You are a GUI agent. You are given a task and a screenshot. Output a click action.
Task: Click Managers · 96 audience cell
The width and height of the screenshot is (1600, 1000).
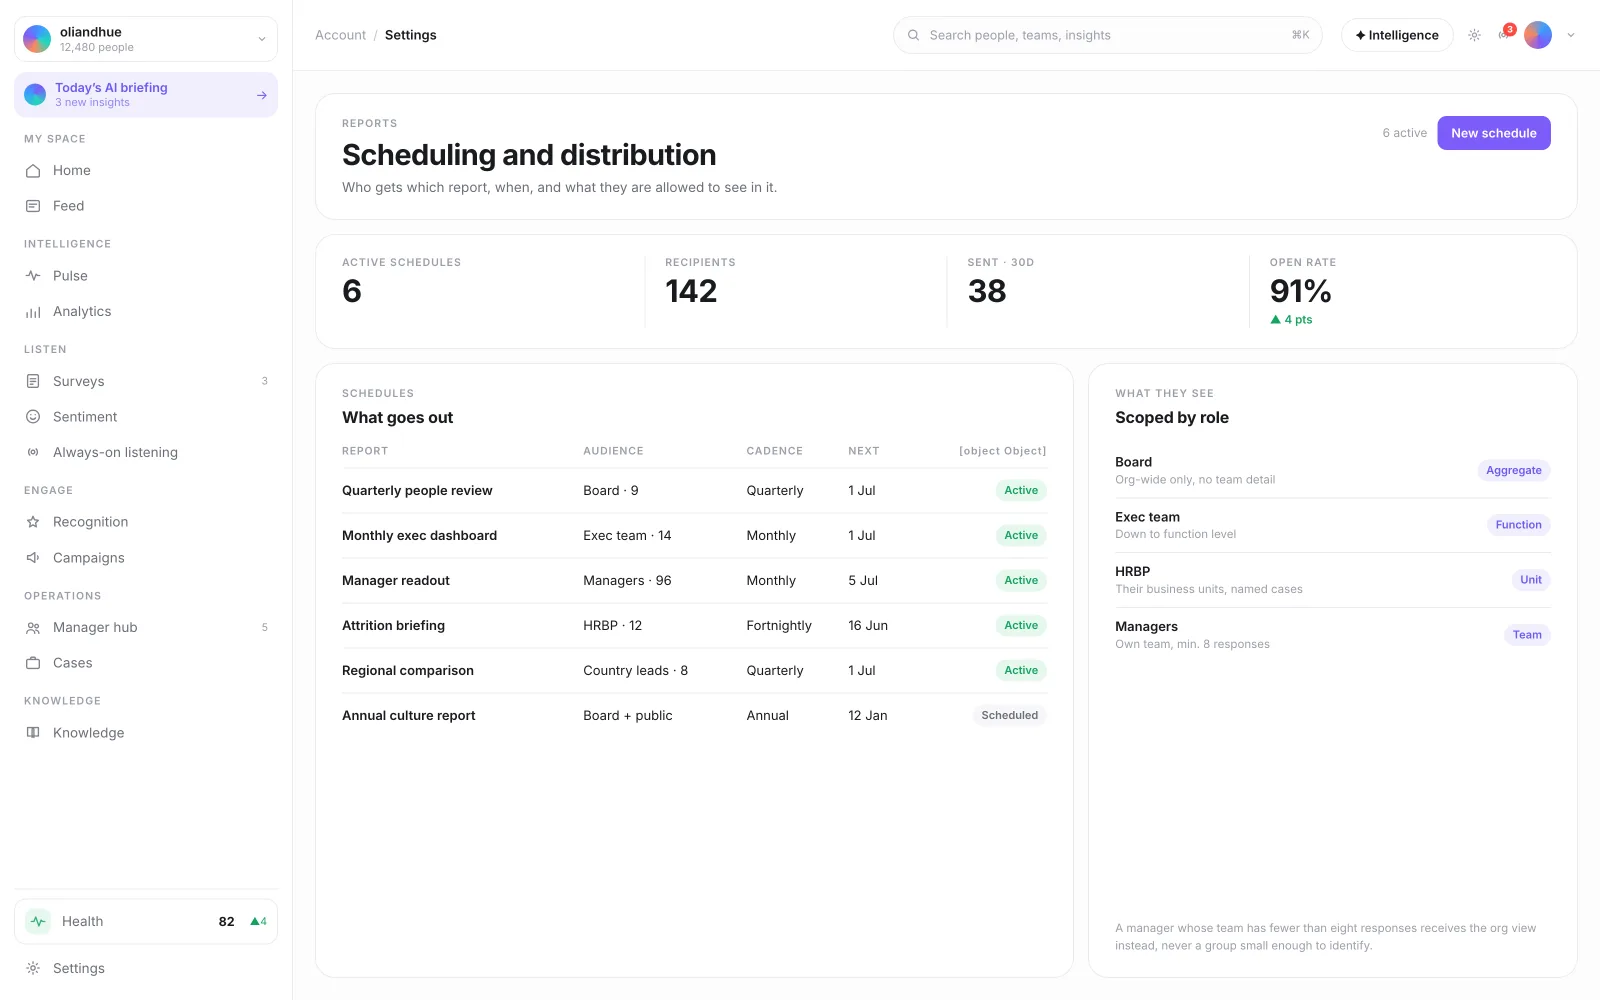(x=627, y=581)
